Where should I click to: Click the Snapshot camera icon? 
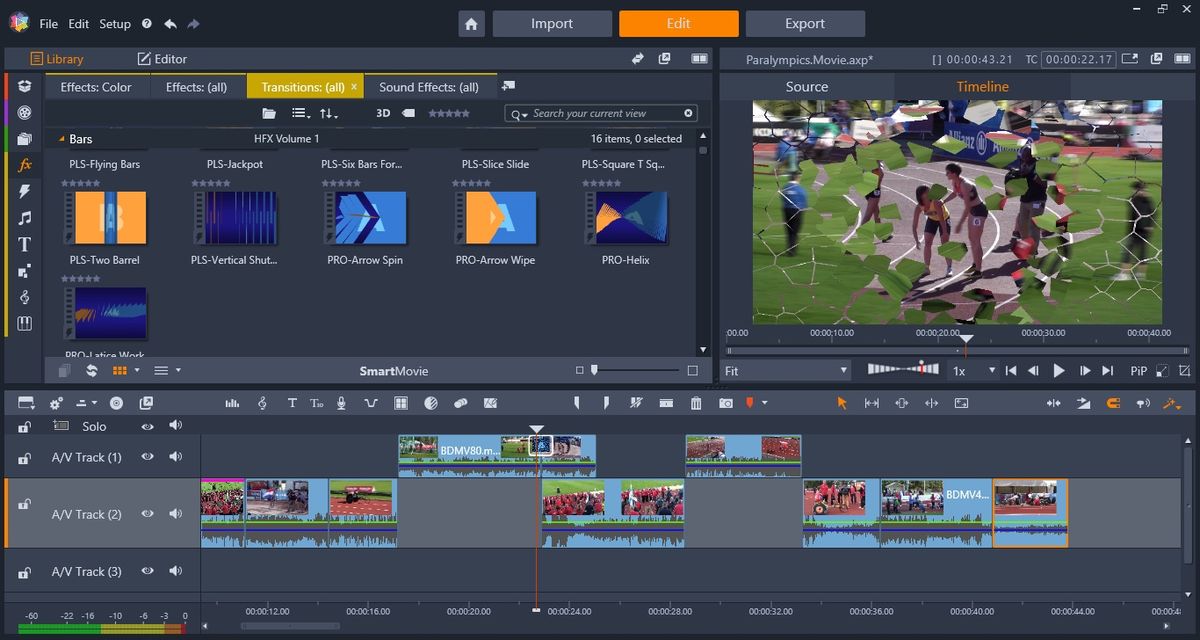[x=726, y=403]
